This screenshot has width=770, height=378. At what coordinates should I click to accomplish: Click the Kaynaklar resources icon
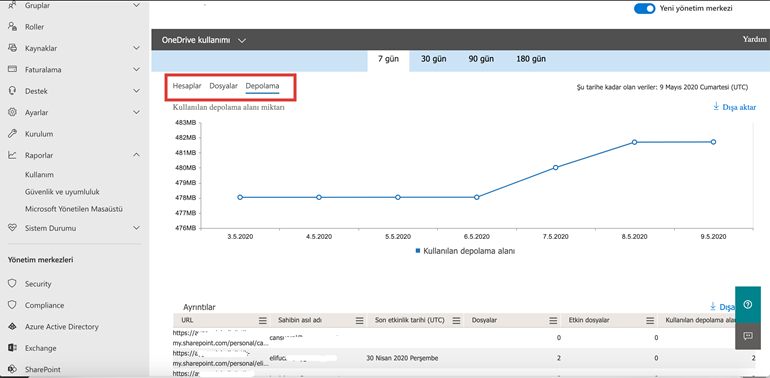(12, 48)
